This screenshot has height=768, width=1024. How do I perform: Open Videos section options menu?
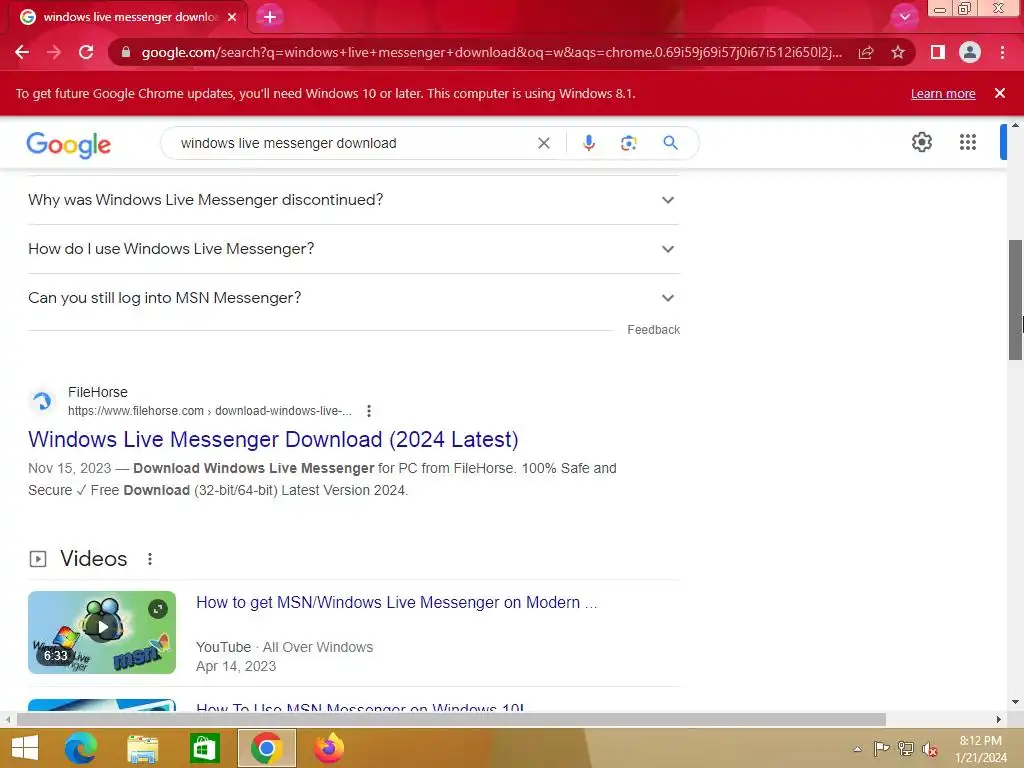coord(150,559)
